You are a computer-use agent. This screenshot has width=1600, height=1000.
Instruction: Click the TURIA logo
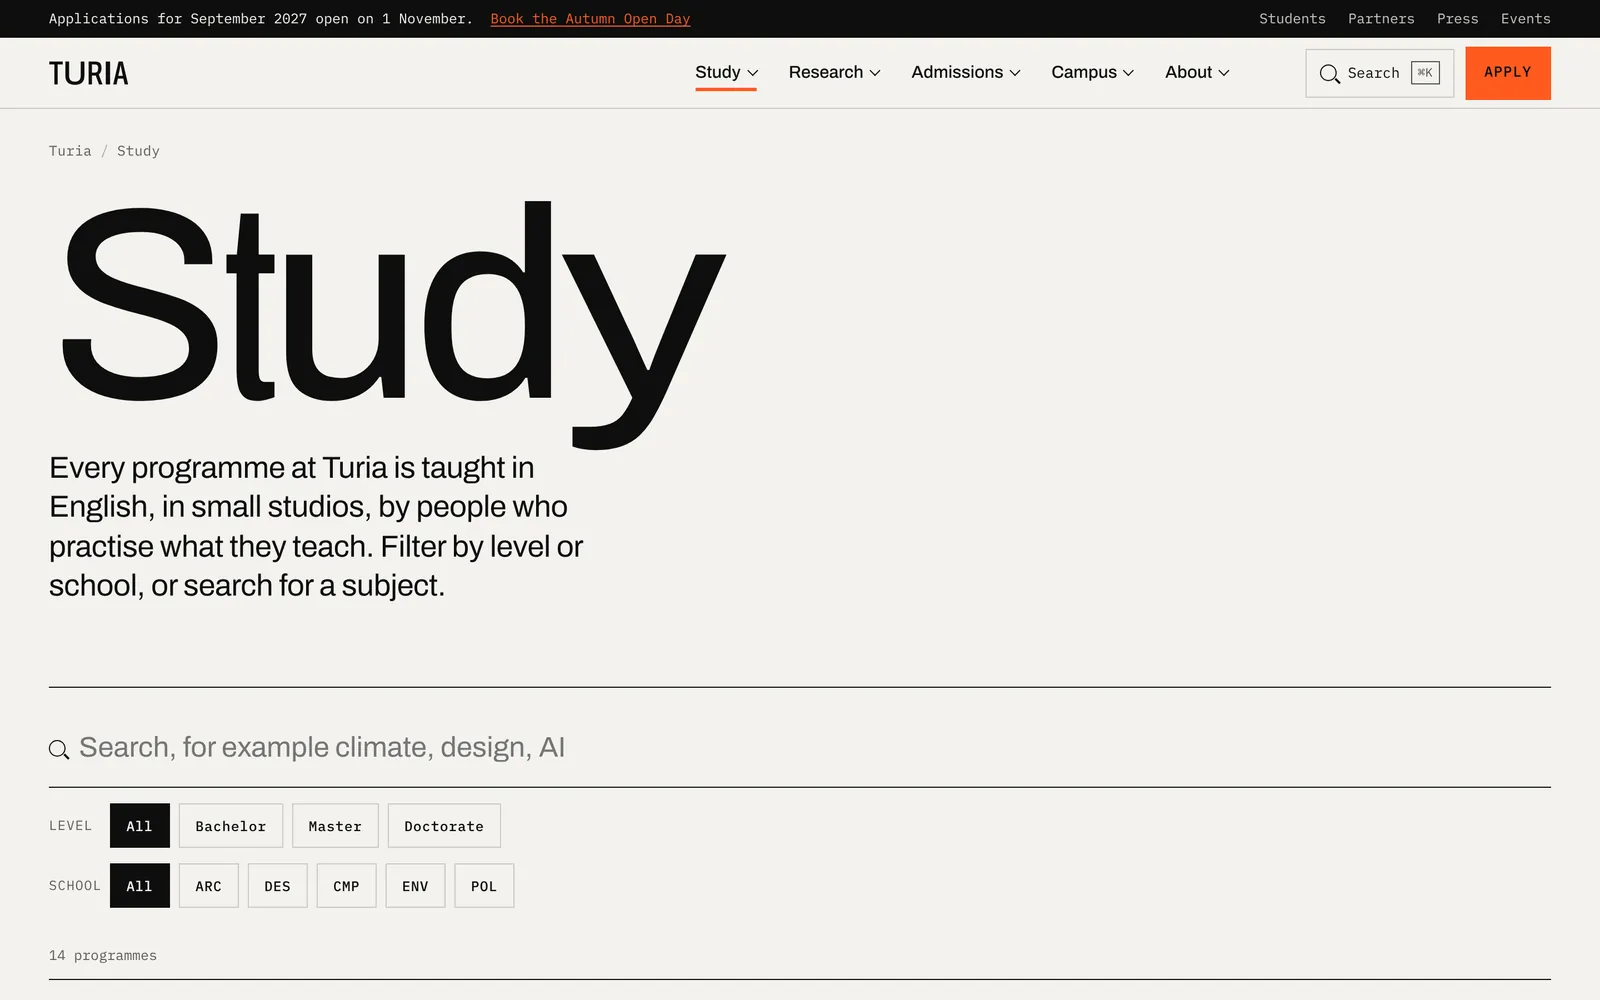(89, 73)
